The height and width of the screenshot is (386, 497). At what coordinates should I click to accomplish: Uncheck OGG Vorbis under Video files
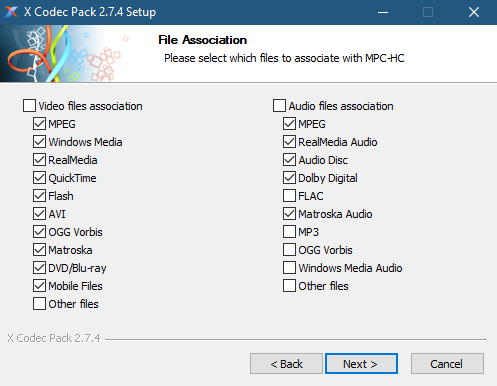(39, 232)
